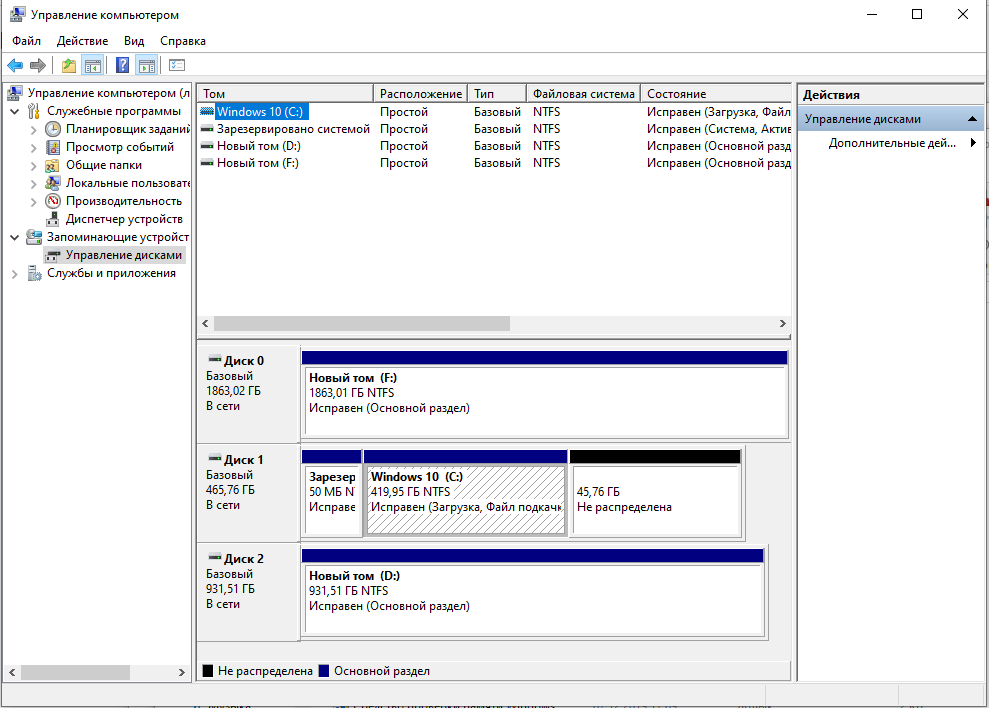This screenshot has height=708, width=989.
Task: Click the Up one level folder icon
Action: click(68, 66)
